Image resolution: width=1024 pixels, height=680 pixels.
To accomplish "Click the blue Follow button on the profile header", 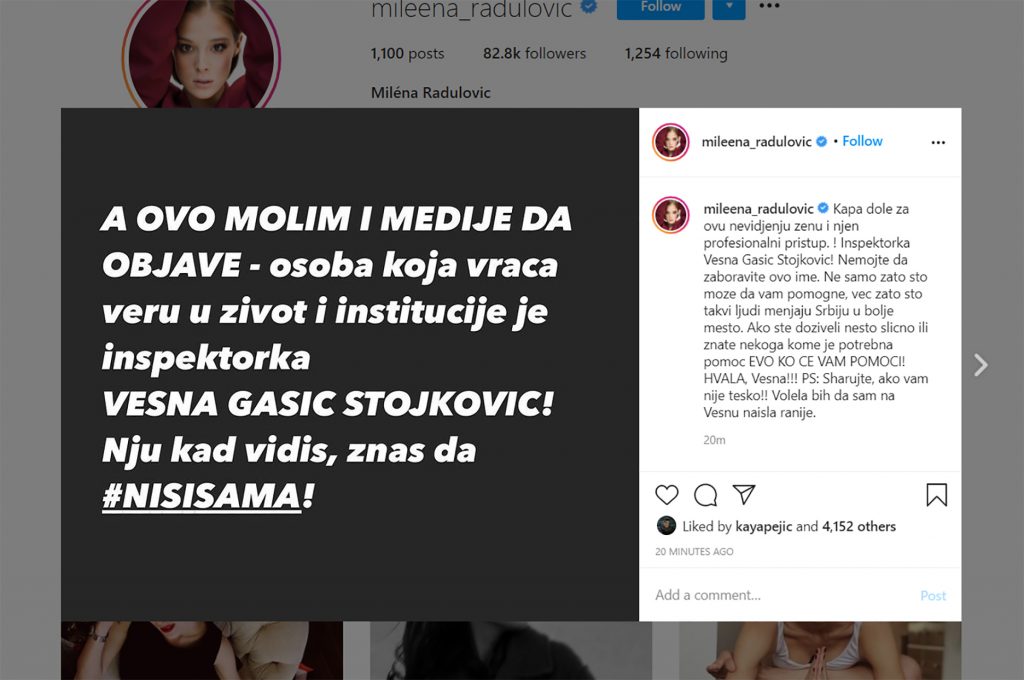I will 660,7.
